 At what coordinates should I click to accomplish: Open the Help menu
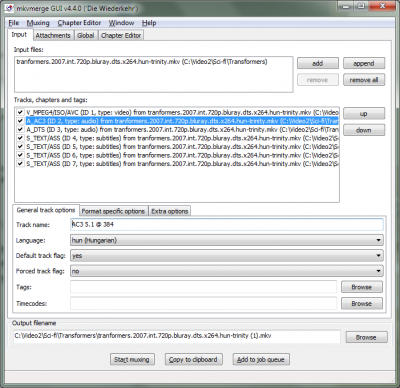point(149,23)
